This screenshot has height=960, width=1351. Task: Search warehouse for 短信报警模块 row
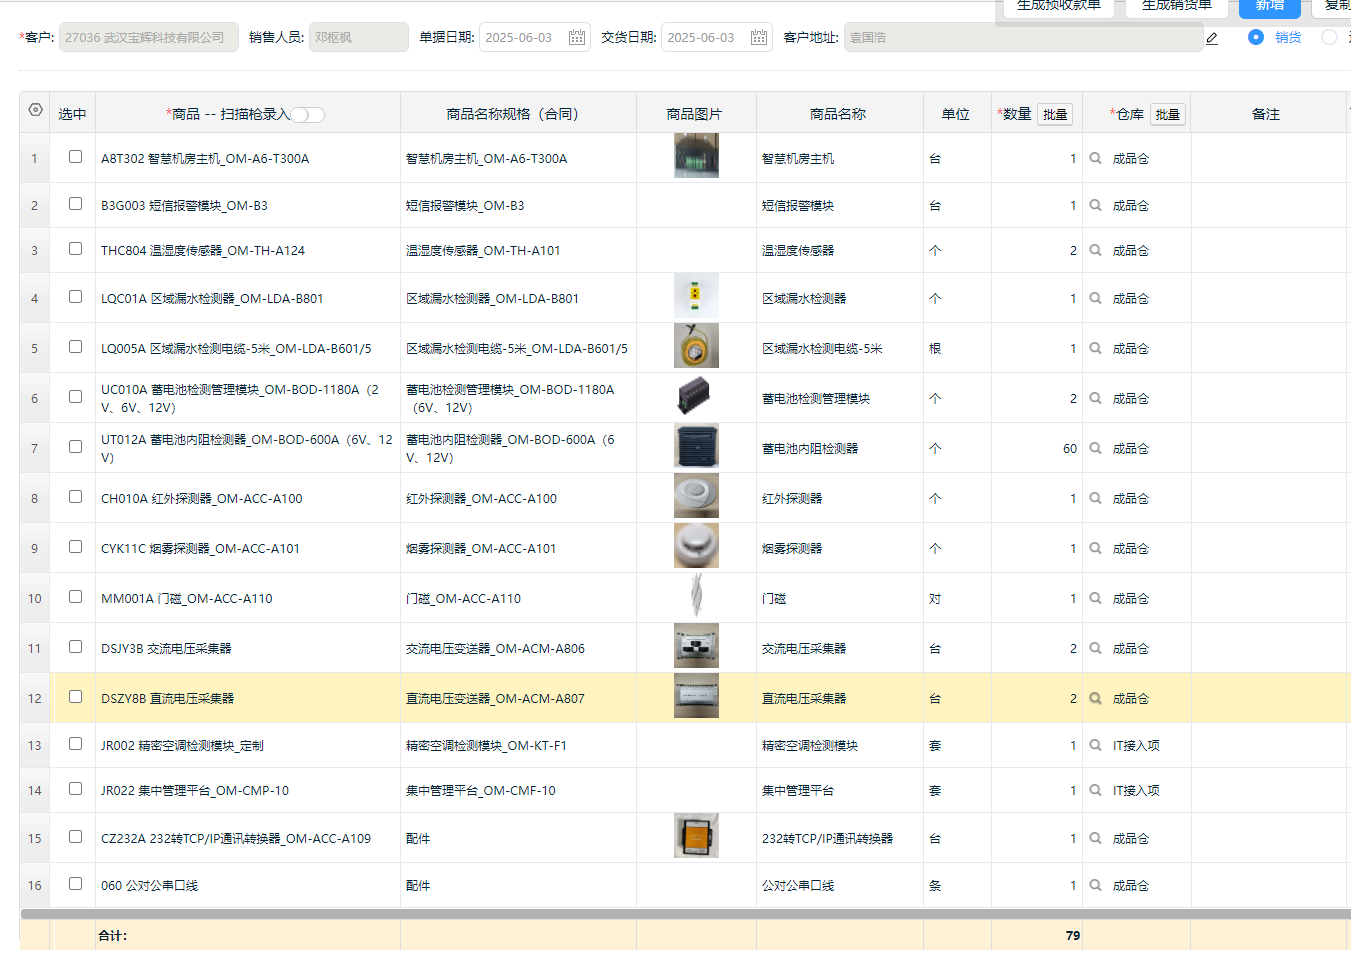coord(1095,205)
